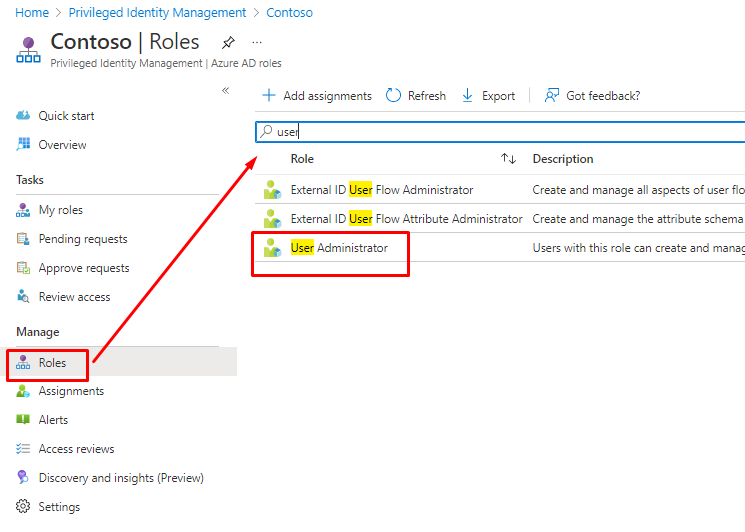Click the role search input field

pyautogui.click(x=500, y=131)
